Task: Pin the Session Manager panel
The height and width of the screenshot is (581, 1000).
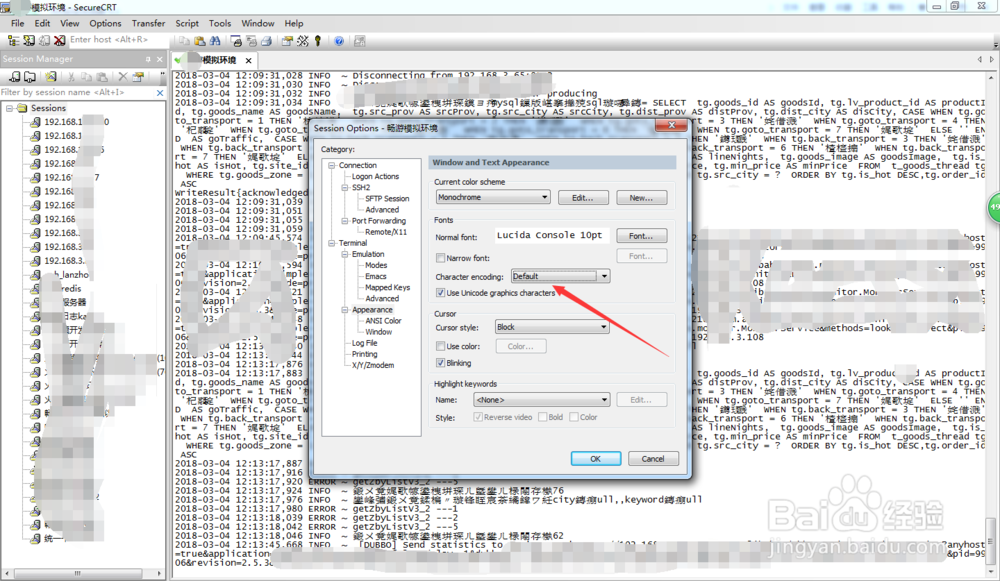Action: 148,59
